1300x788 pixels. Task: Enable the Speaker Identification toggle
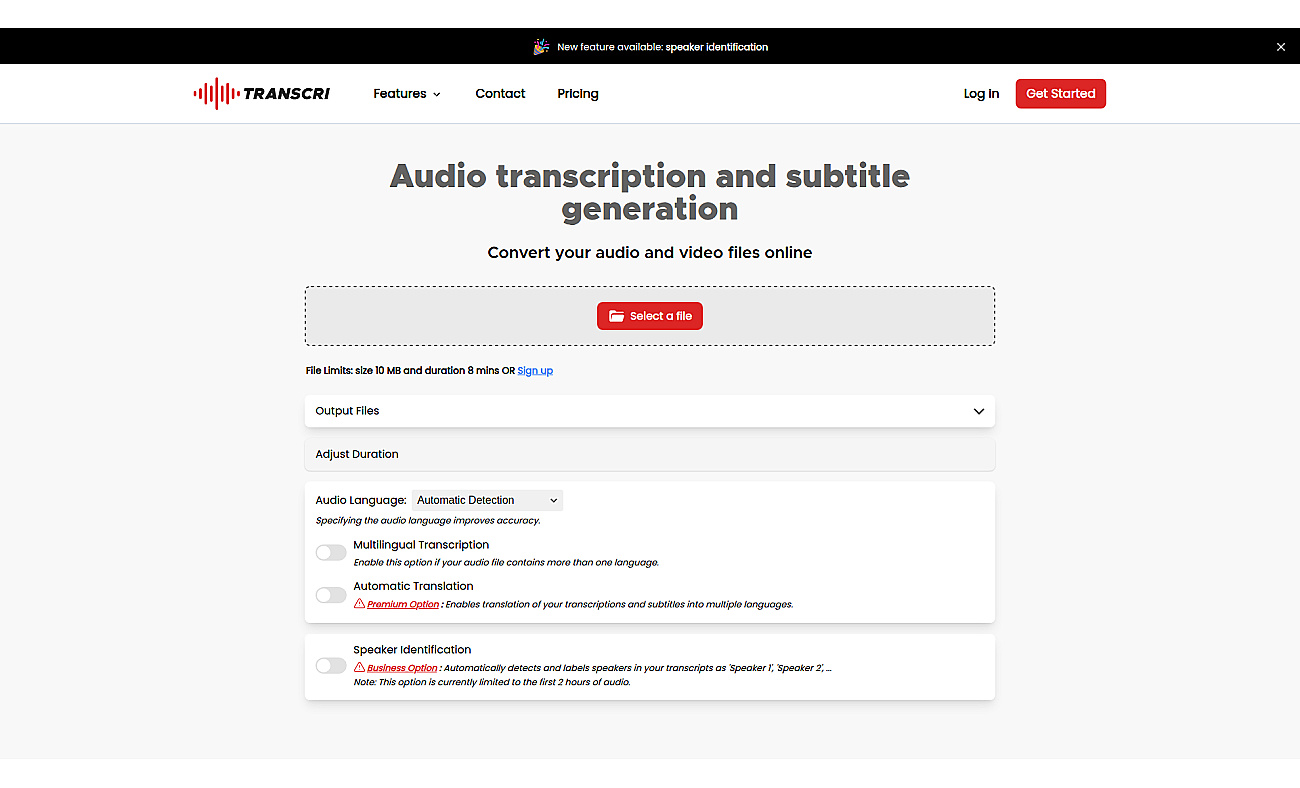[x=331, y=666]
